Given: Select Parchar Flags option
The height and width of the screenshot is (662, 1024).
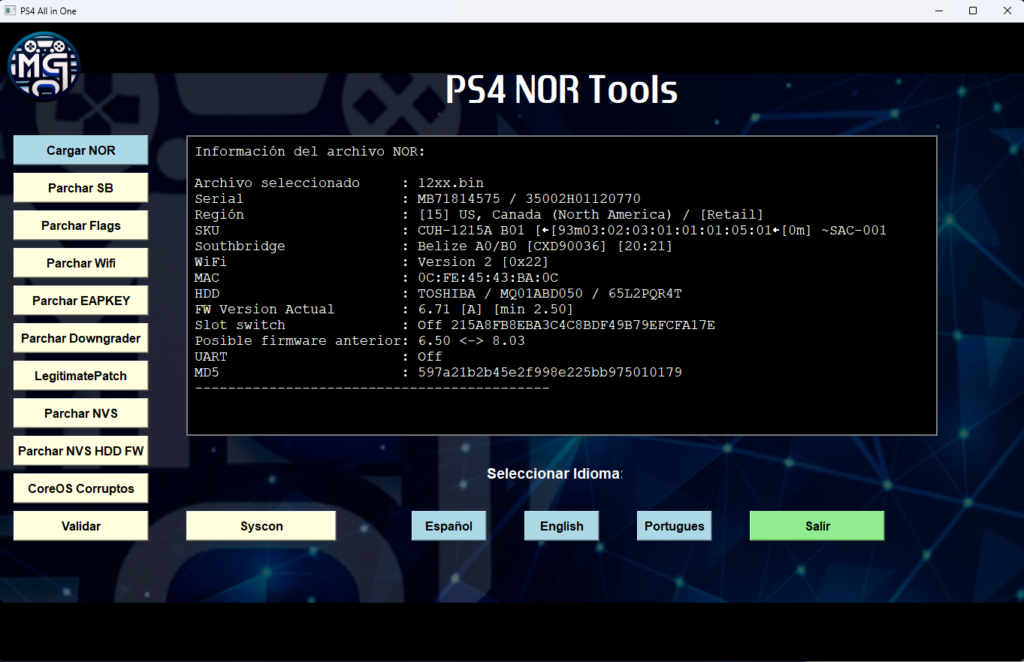Looking at the screenshot, I should (x=80, y=225).
